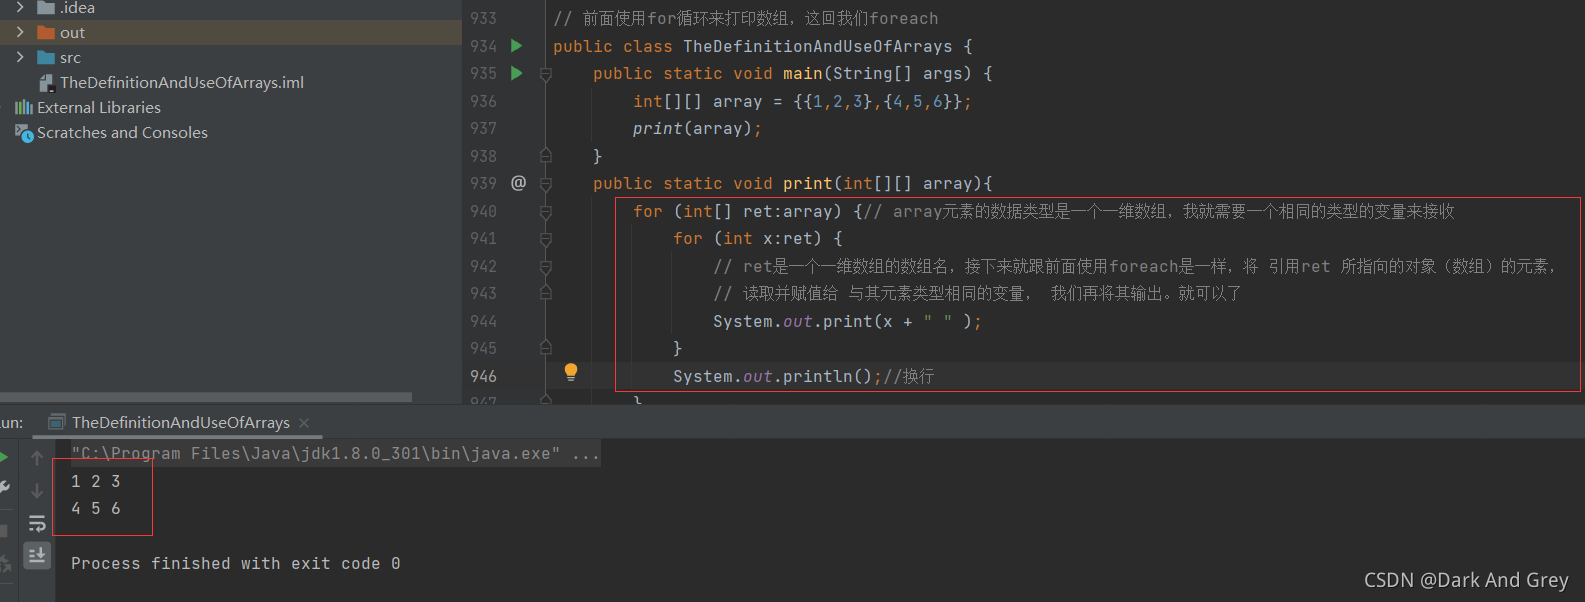Image resolution: width=1585 pixels, height=602 pixels.
Task: Select the src folder in the project tree
Action: pyautogui.click(x=70, y=58)
